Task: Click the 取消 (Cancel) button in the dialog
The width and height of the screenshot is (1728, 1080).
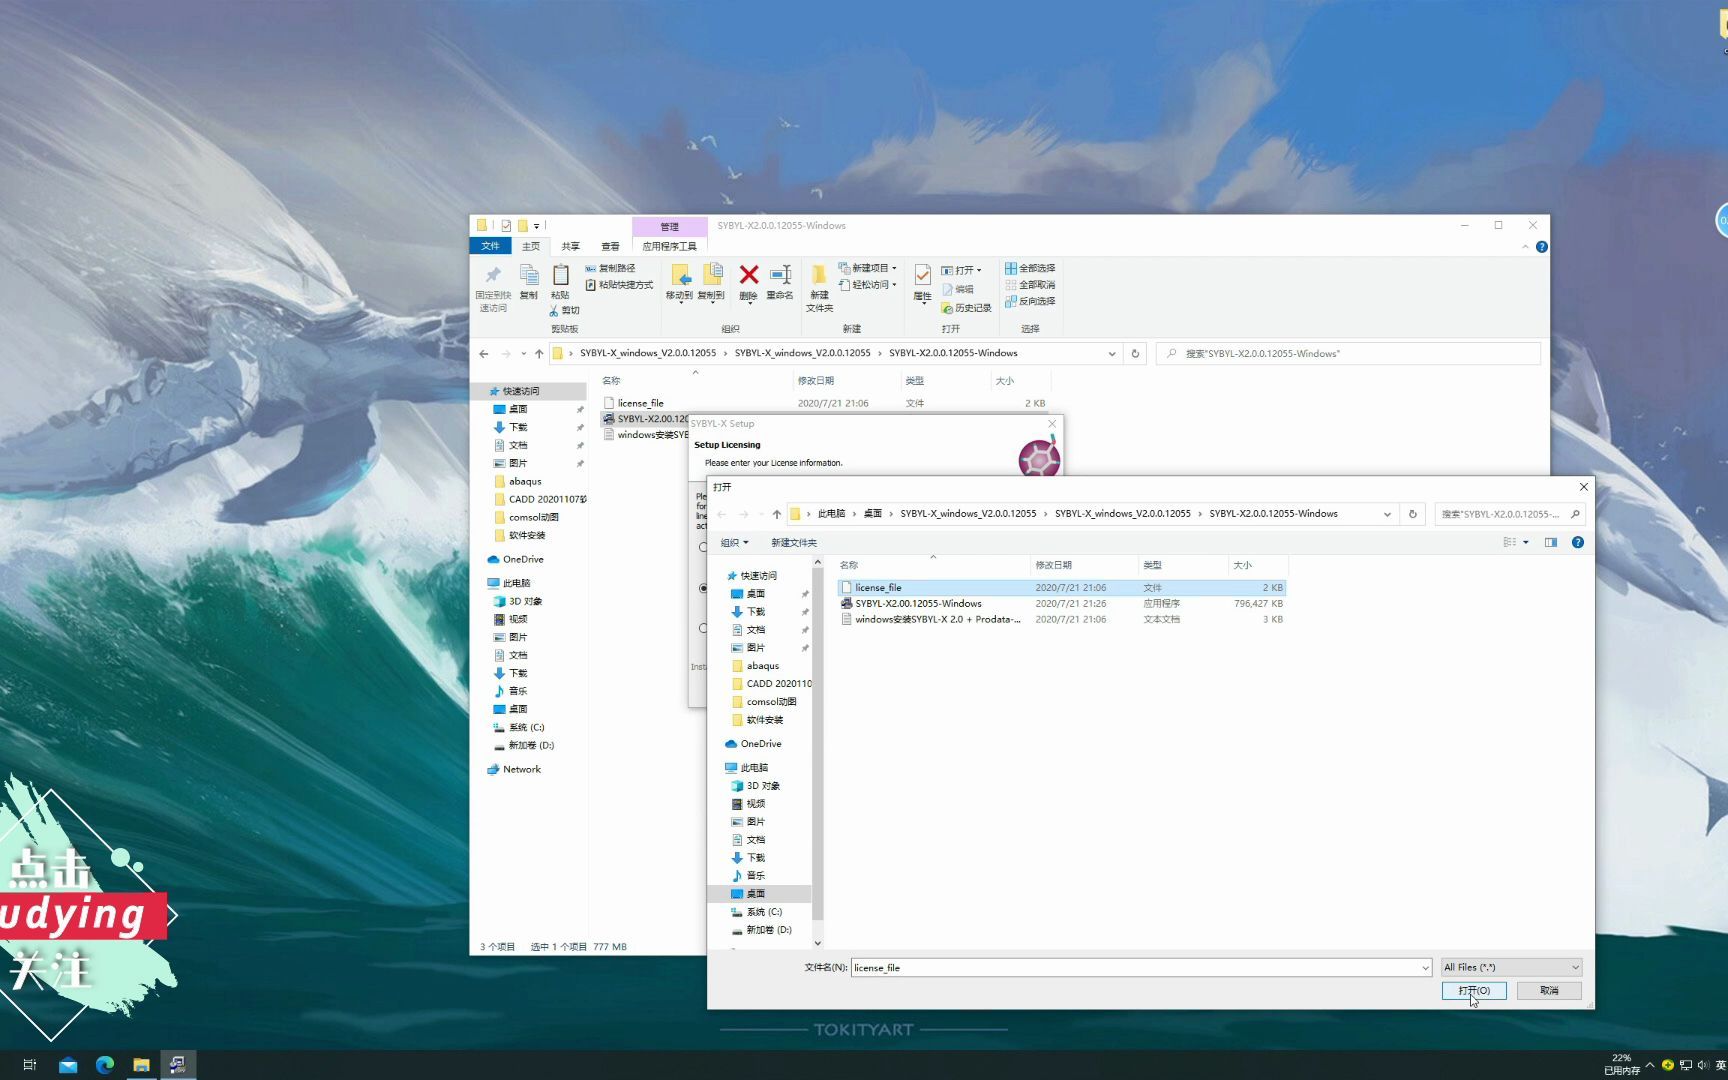Action: coord(1549,990)
